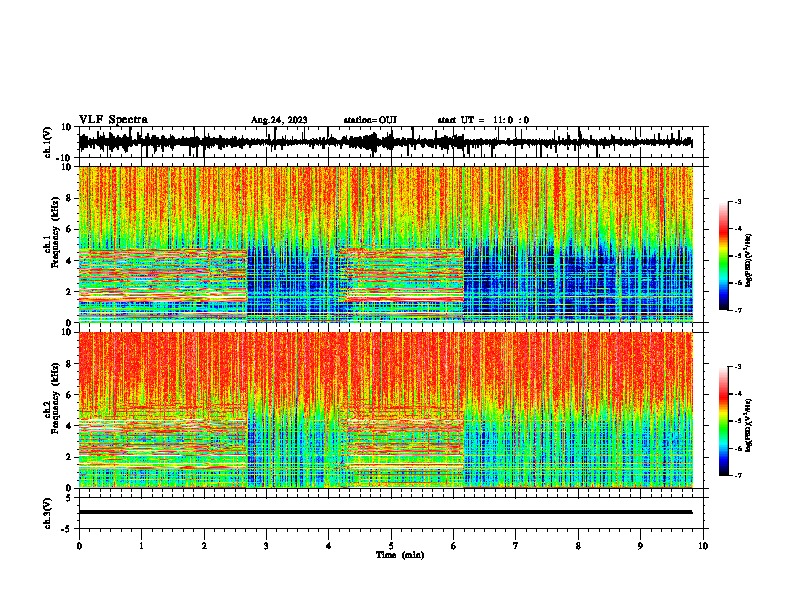This screenshot has width=792, height=612.
Task: Click the "8" kHz tick on ch.1 frequency axis
Action: coord(70,198)
